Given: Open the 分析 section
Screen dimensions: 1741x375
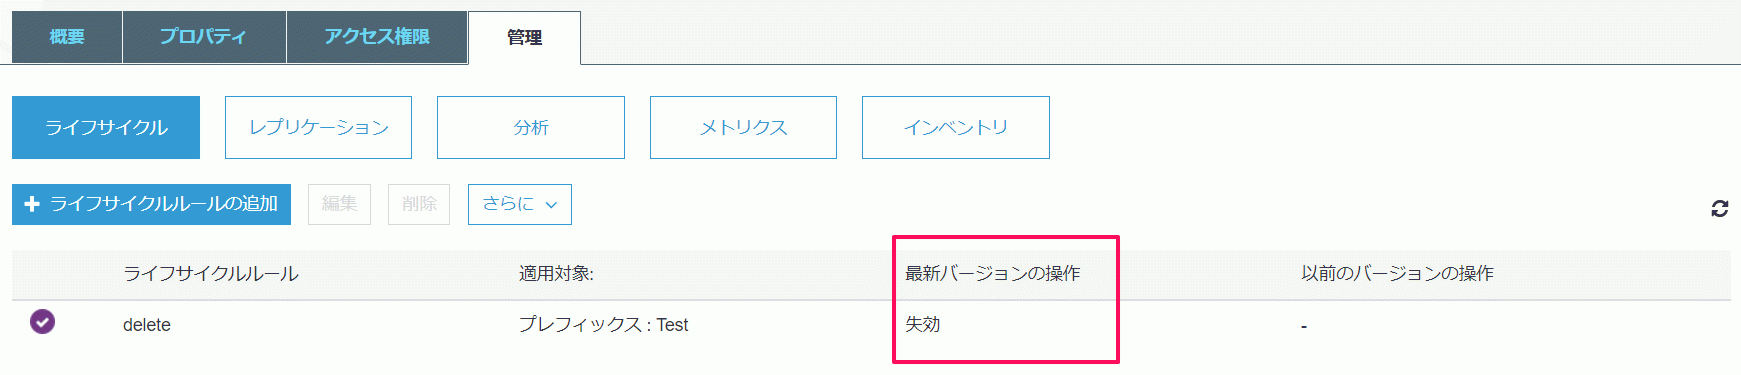Looking at the screenshot, I should [x=531, y=127].
